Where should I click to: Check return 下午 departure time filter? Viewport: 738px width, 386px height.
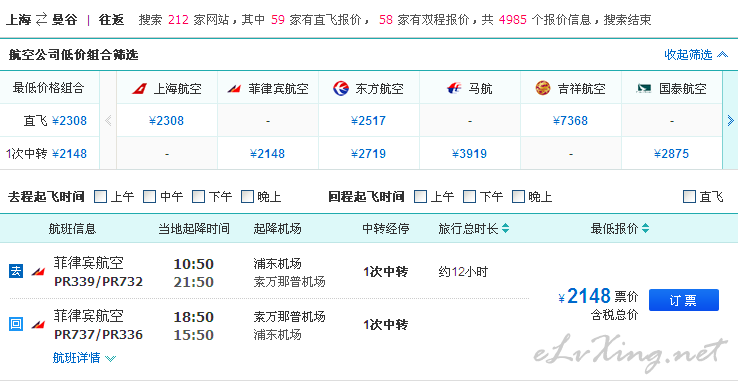coord(469,196)
